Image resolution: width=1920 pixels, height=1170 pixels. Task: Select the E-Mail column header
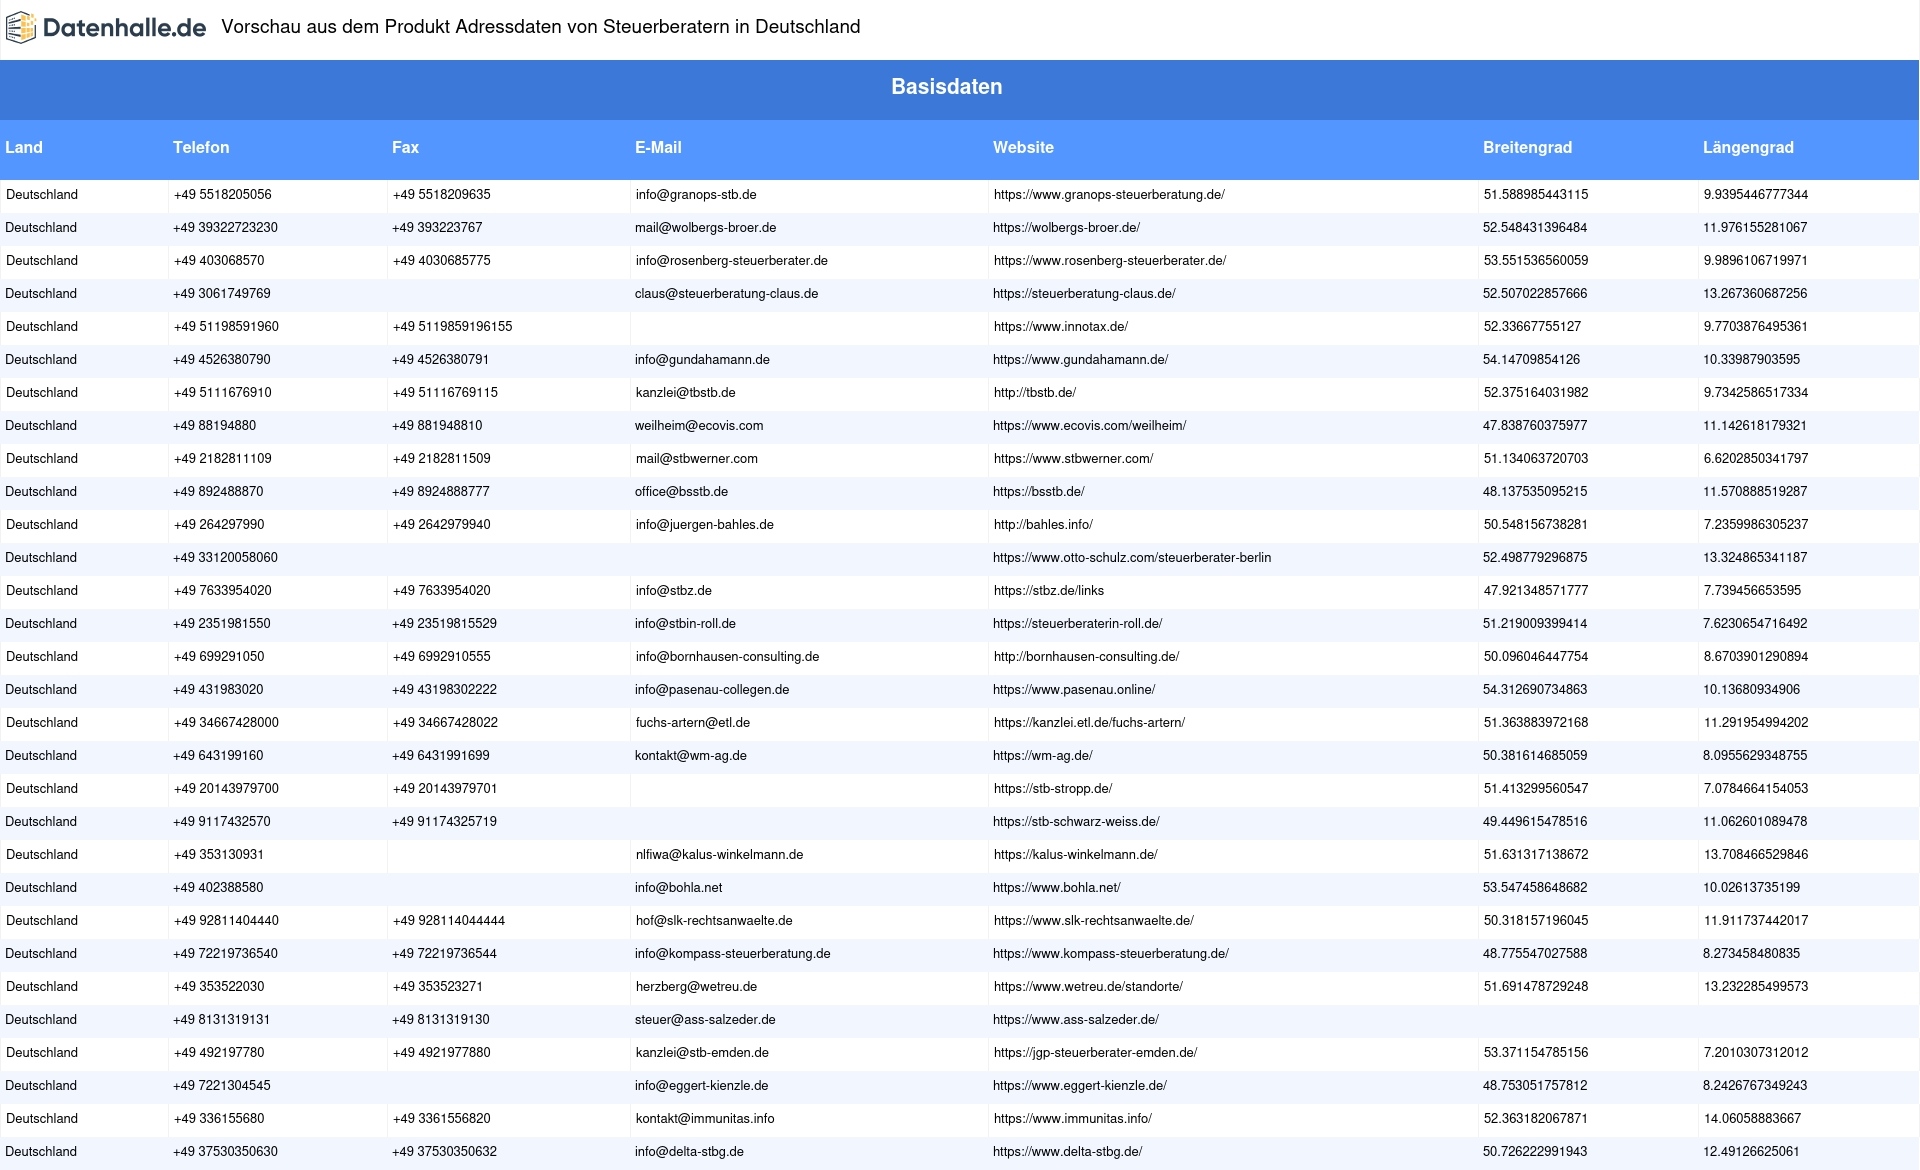(x=658, y=147)
